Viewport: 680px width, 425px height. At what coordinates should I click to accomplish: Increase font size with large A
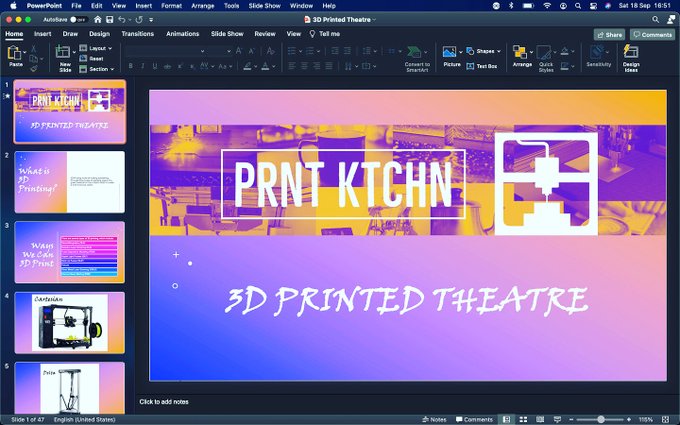point(239,51)
